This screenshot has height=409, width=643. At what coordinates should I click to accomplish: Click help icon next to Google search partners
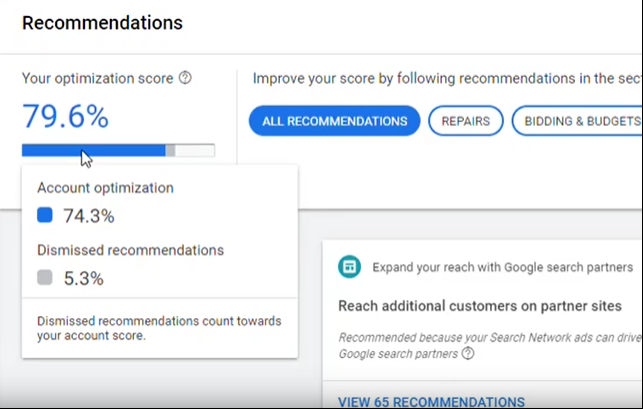point(468,353)
